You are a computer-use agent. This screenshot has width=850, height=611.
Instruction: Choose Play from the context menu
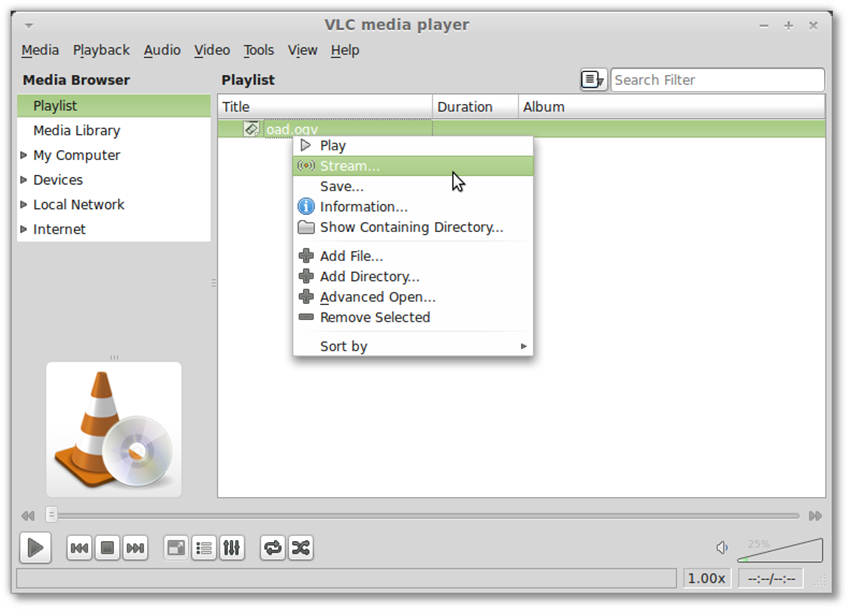point(413,146)
